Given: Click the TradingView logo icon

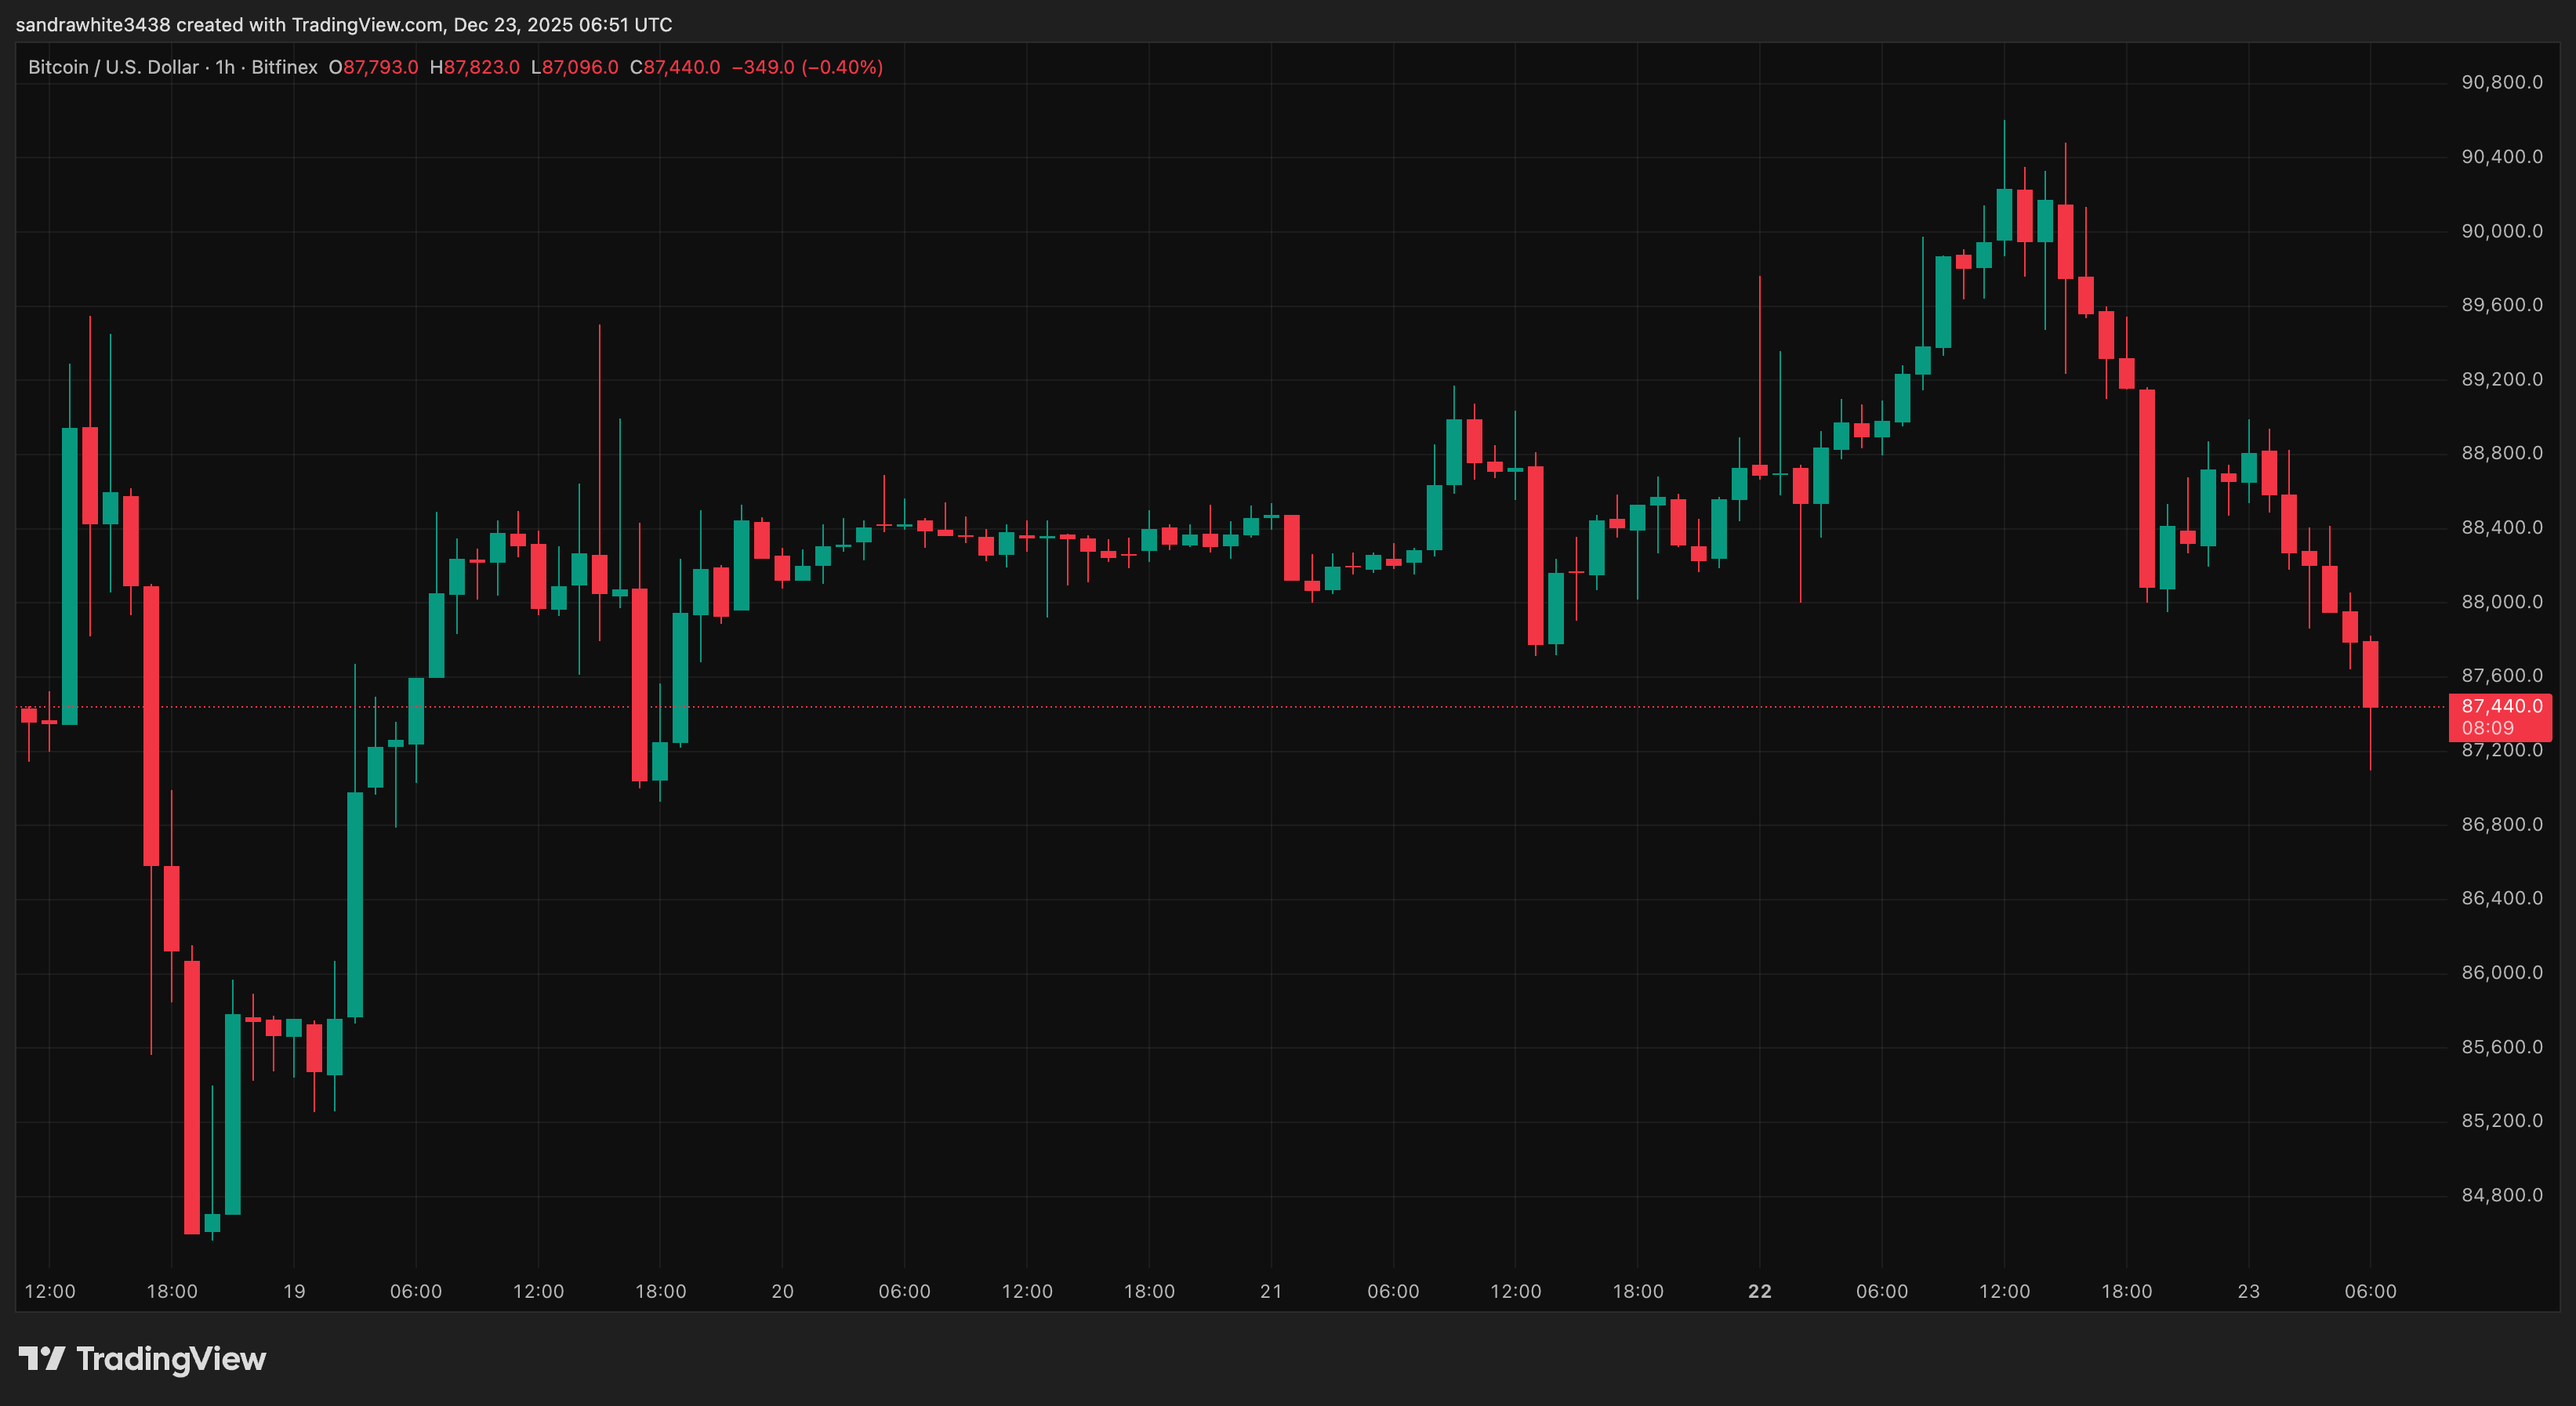Looking at the screenshot, I should click(x=43, y=1358).
